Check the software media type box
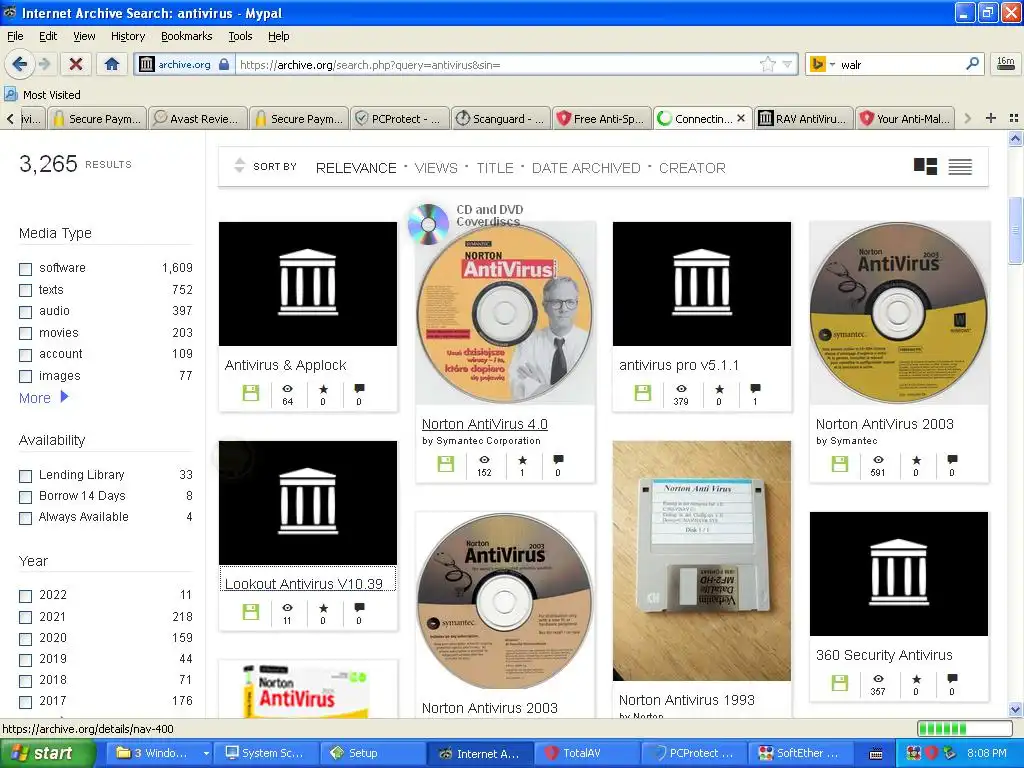This screenshot has width=1024, height=768. click(25, 268)
